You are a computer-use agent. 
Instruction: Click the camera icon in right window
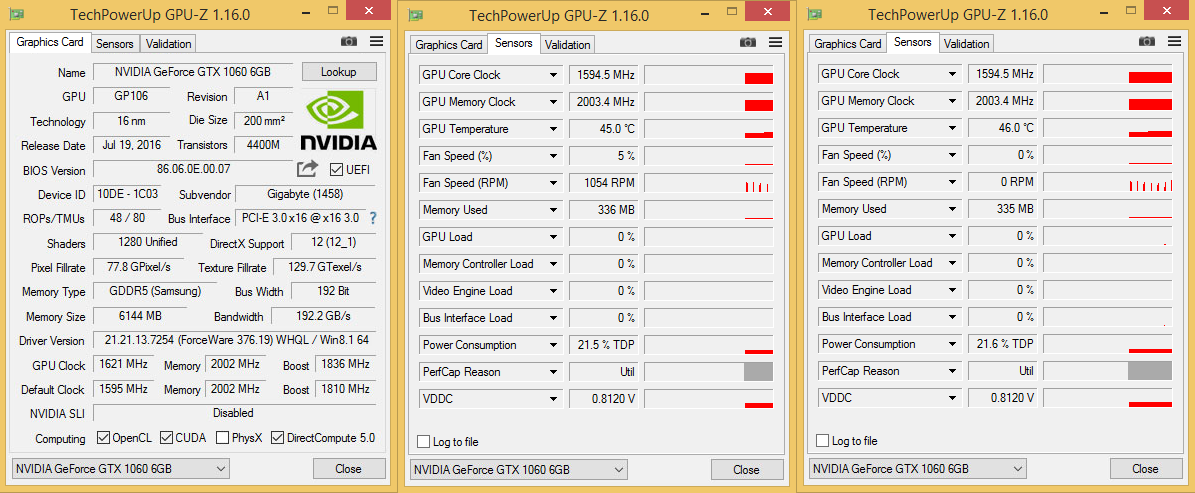click(x=1147, y=42)
